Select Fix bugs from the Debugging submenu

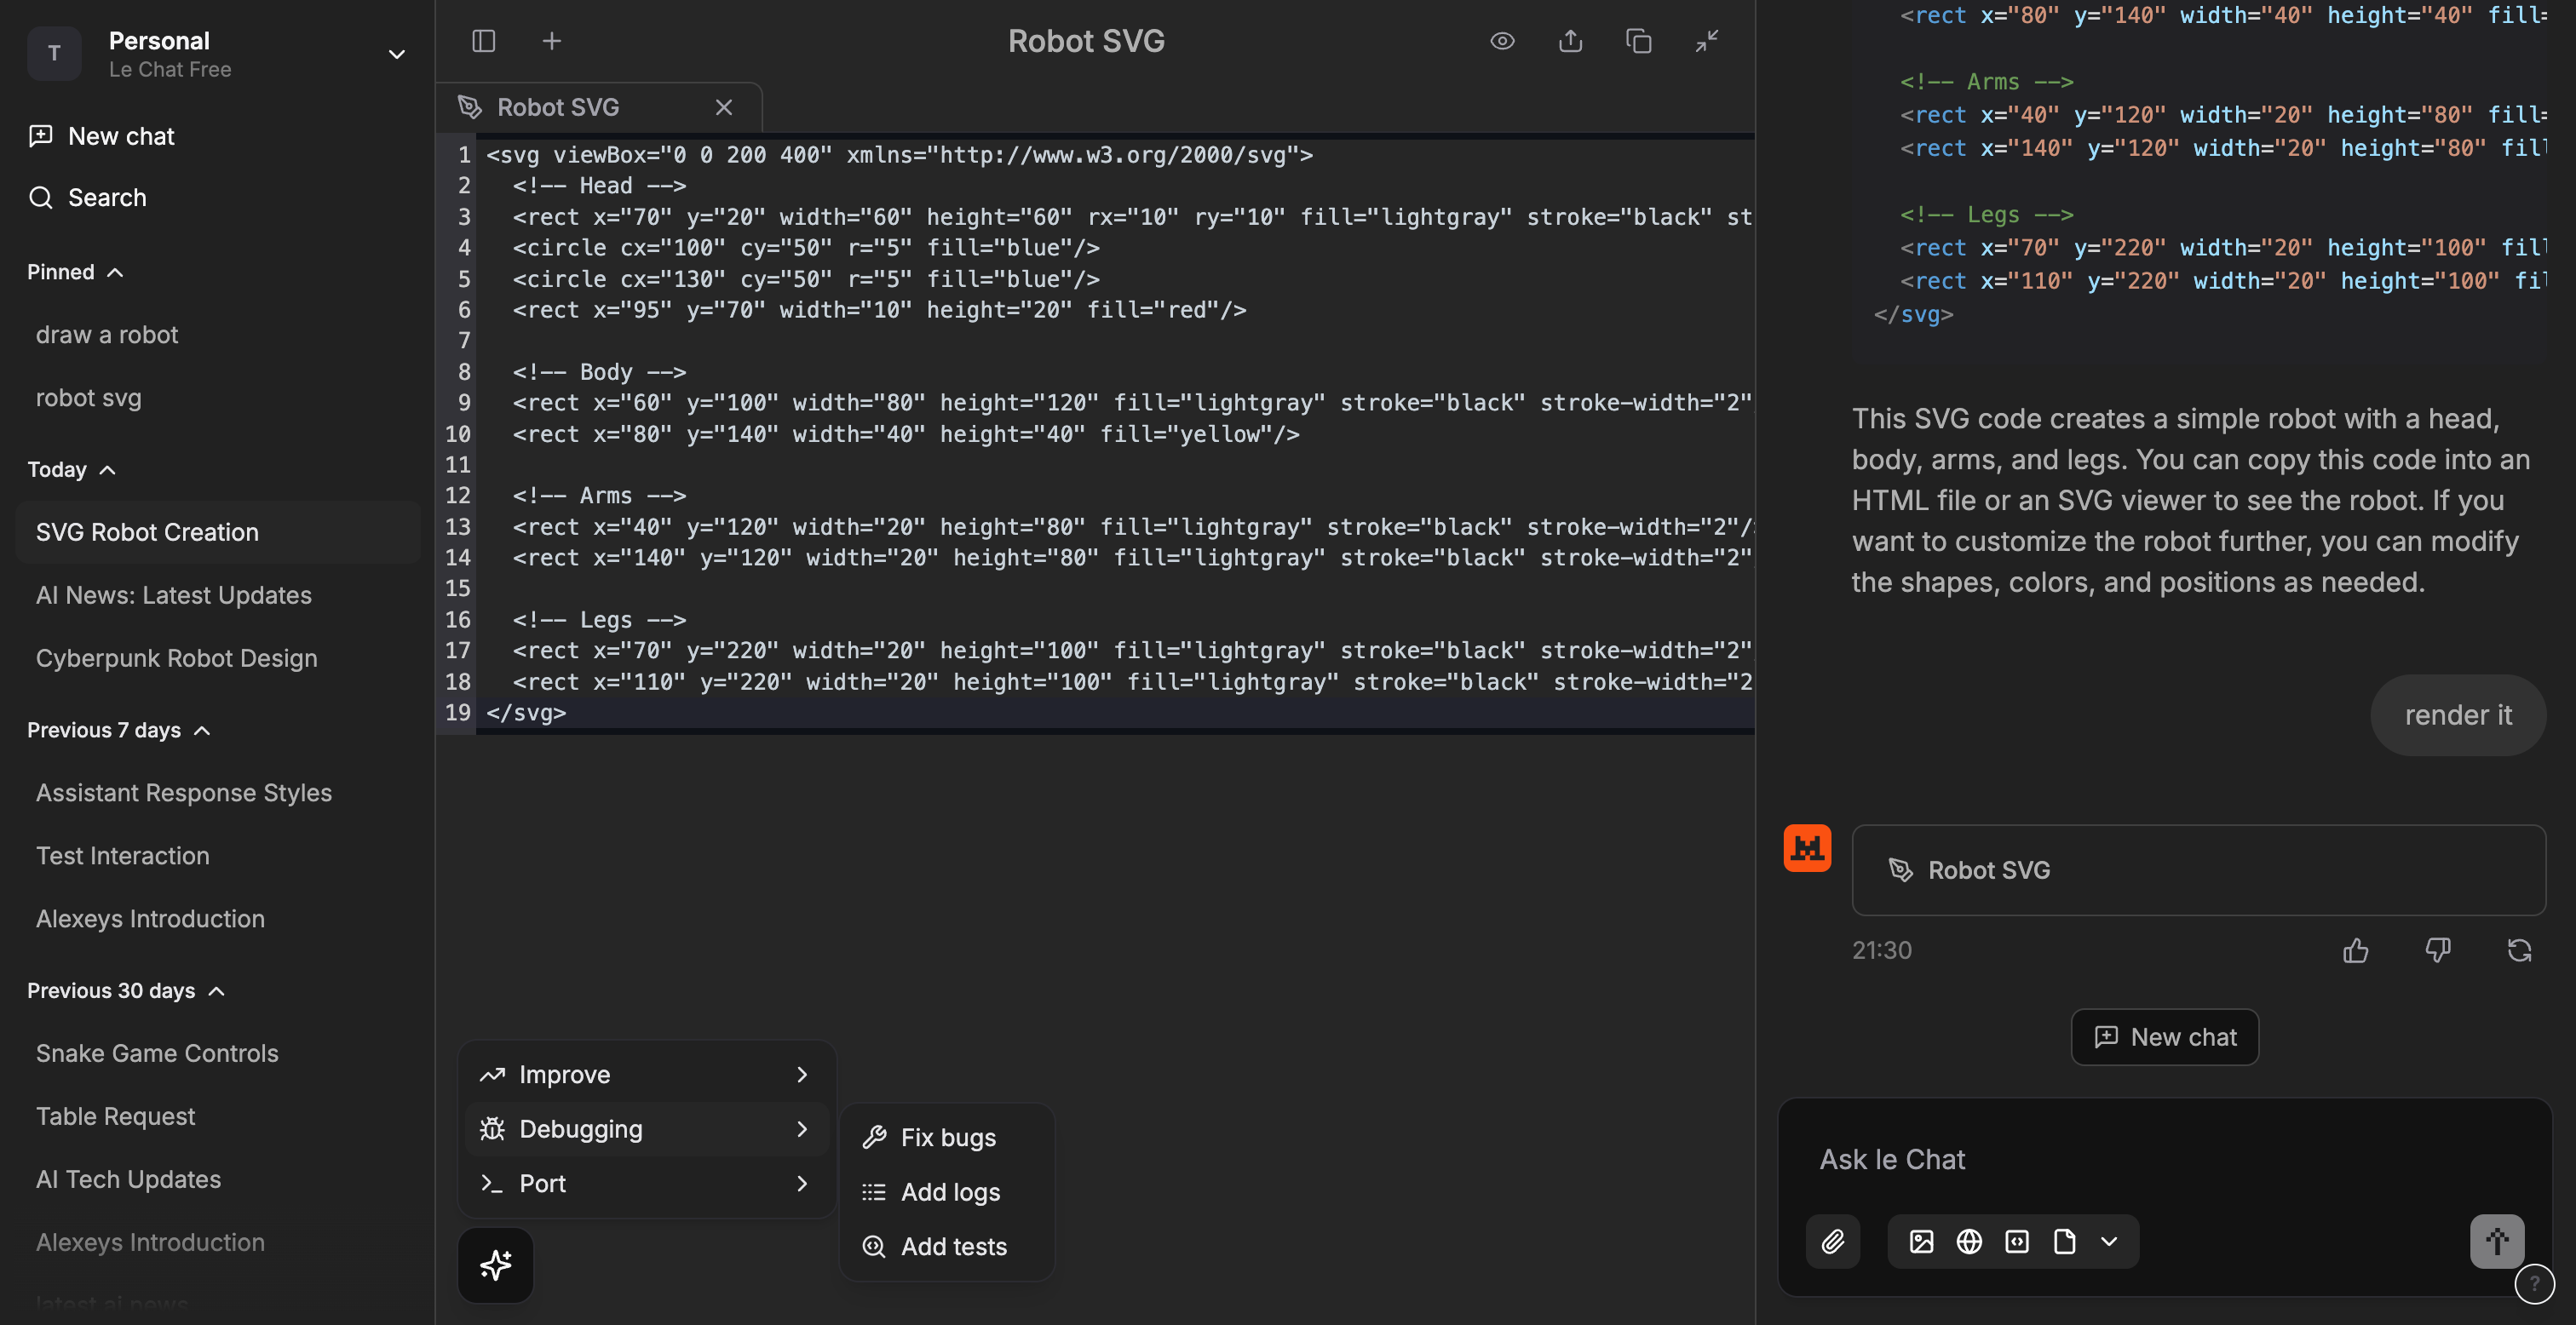[946, 1136]
